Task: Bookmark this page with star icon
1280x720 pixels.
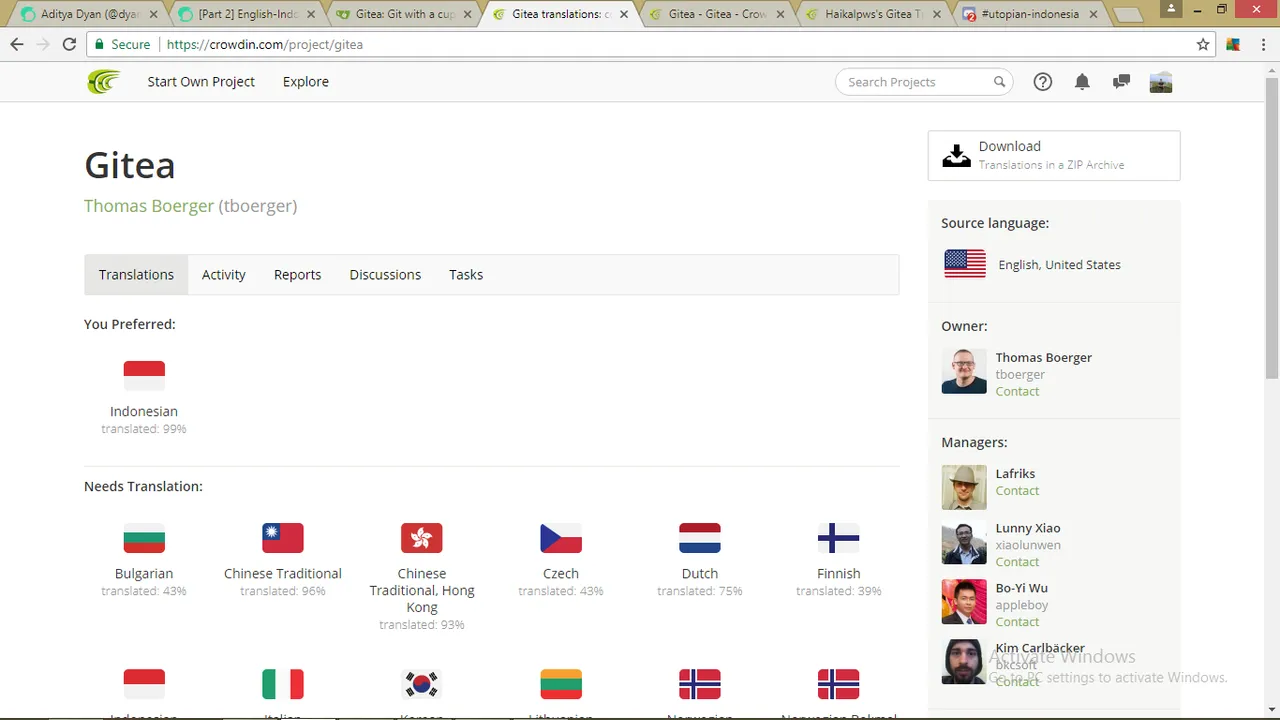Action: 1203,44
